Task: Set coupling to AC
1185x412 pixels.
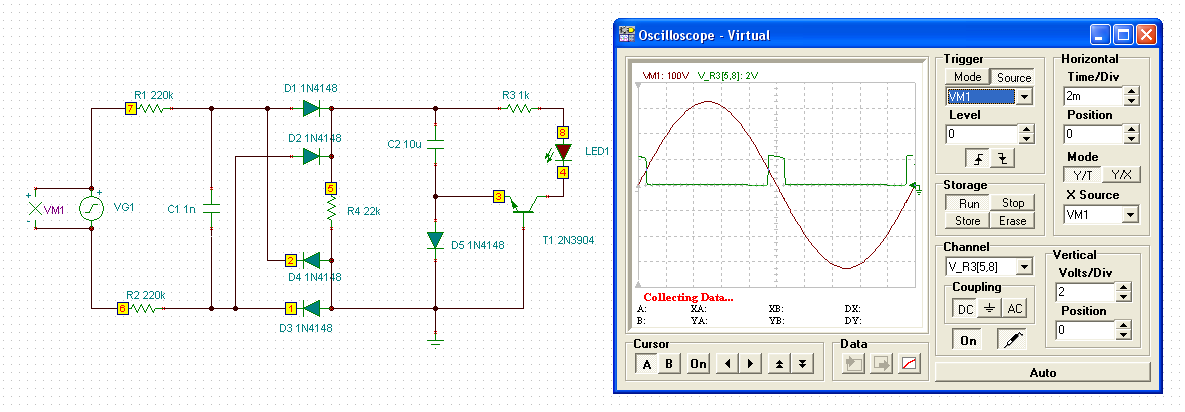Action: click(1016, 309)
